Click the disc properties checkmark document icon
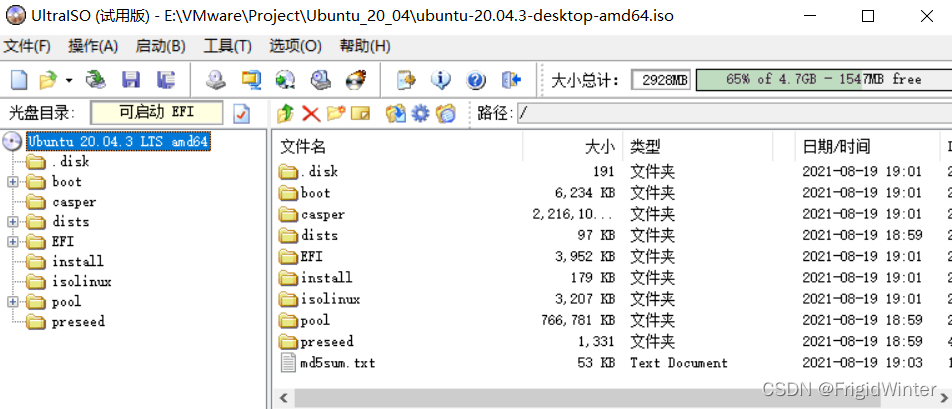Image resolution: width=952 pixels, height=409 pixels. point(242,113)
